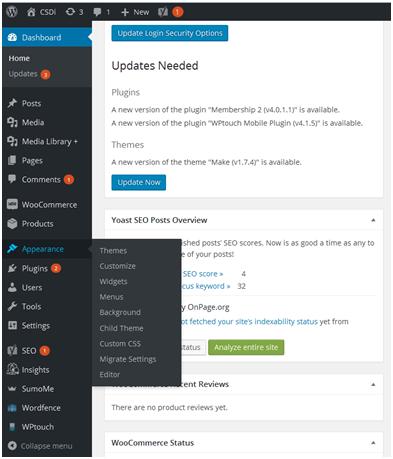This screenshot has width=393, height=459.
Task: Toggle the Recent Reviews panel arrow
Action: (x=373, y=384)
